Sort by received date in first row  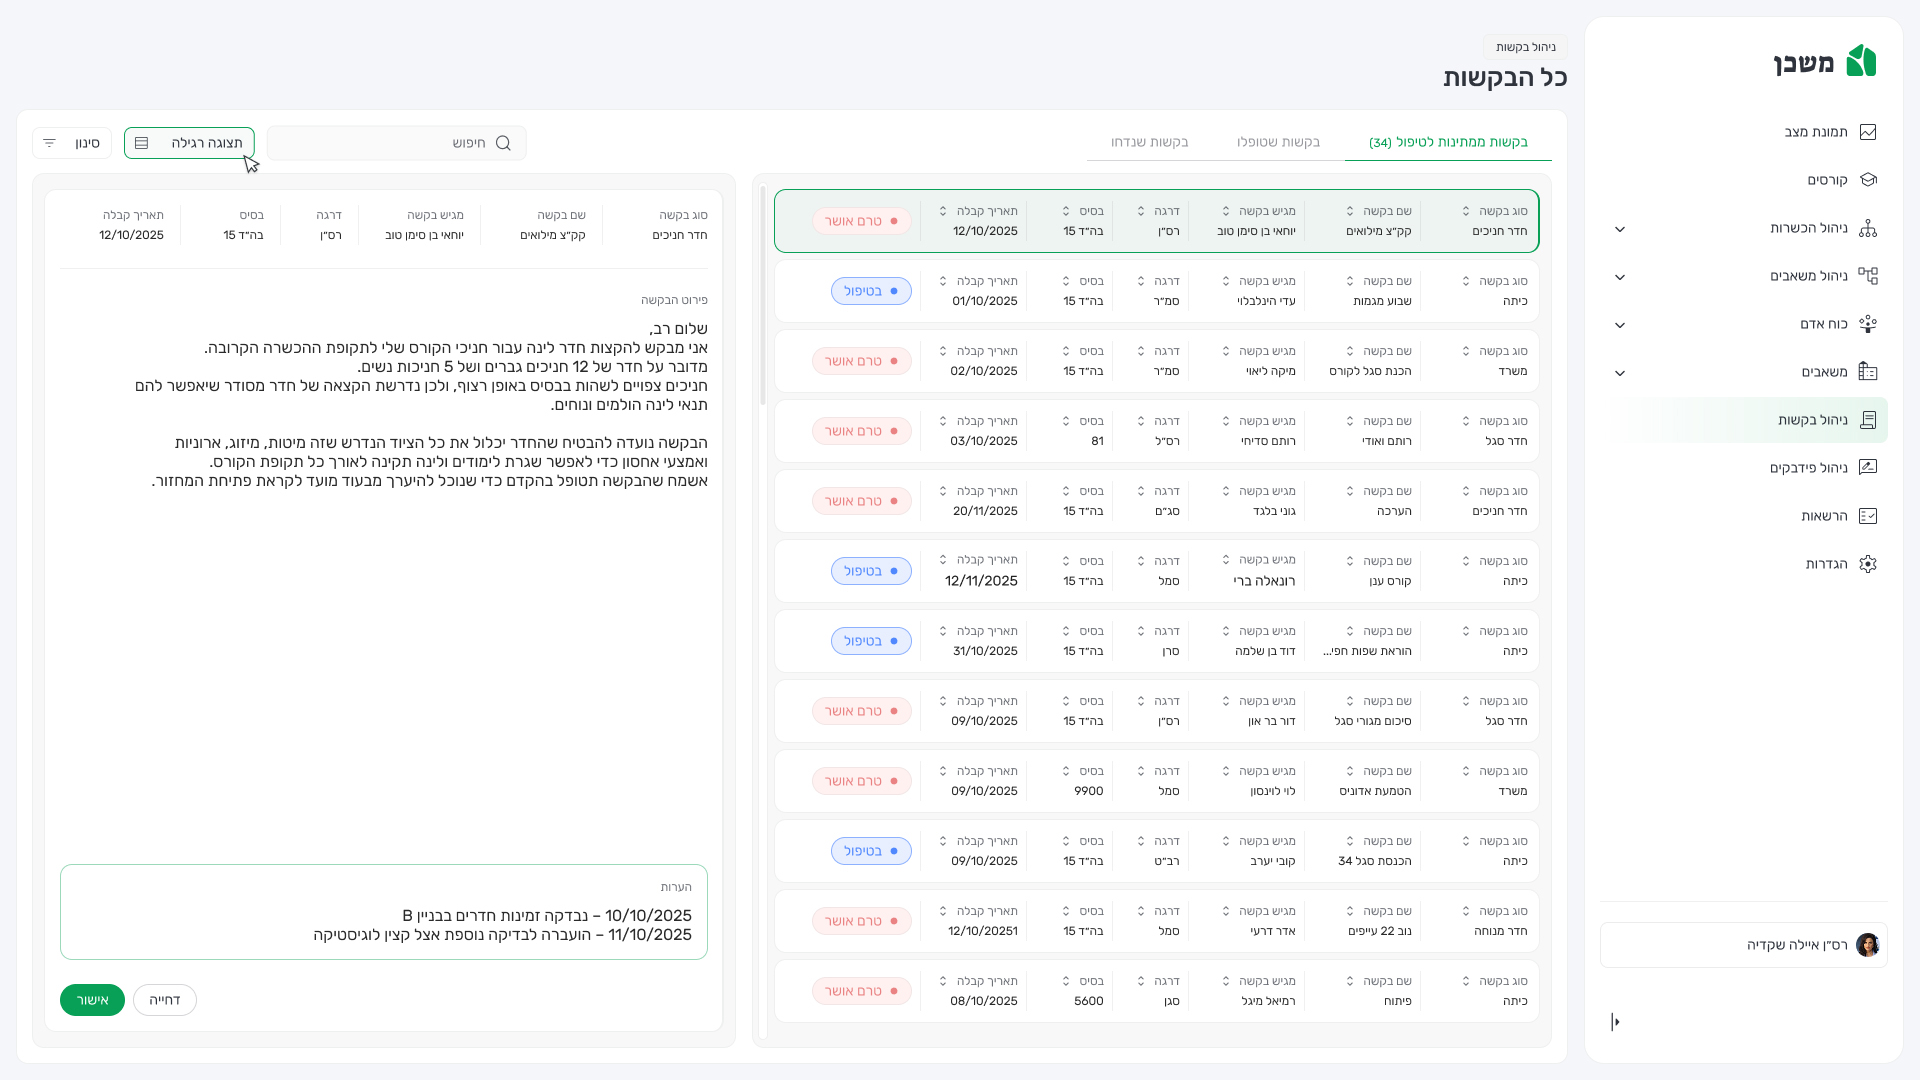(x=943, y=211)
